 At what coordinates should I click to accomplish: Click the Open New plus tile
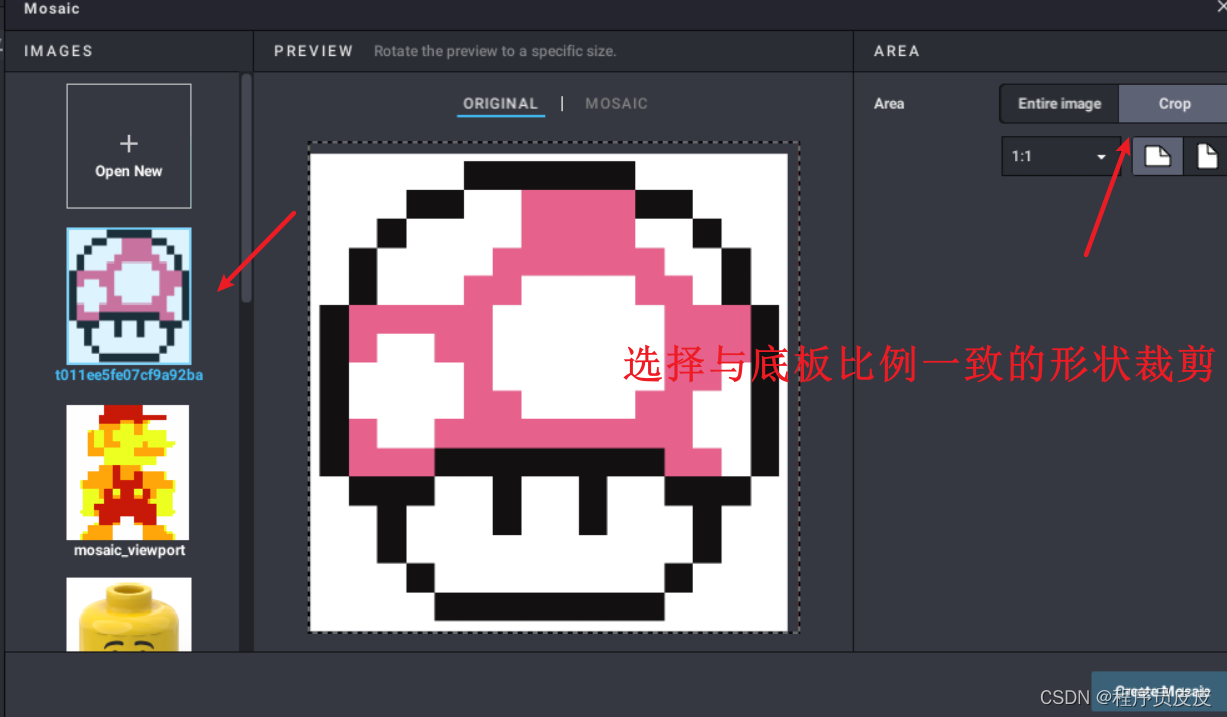coord(129,146)
